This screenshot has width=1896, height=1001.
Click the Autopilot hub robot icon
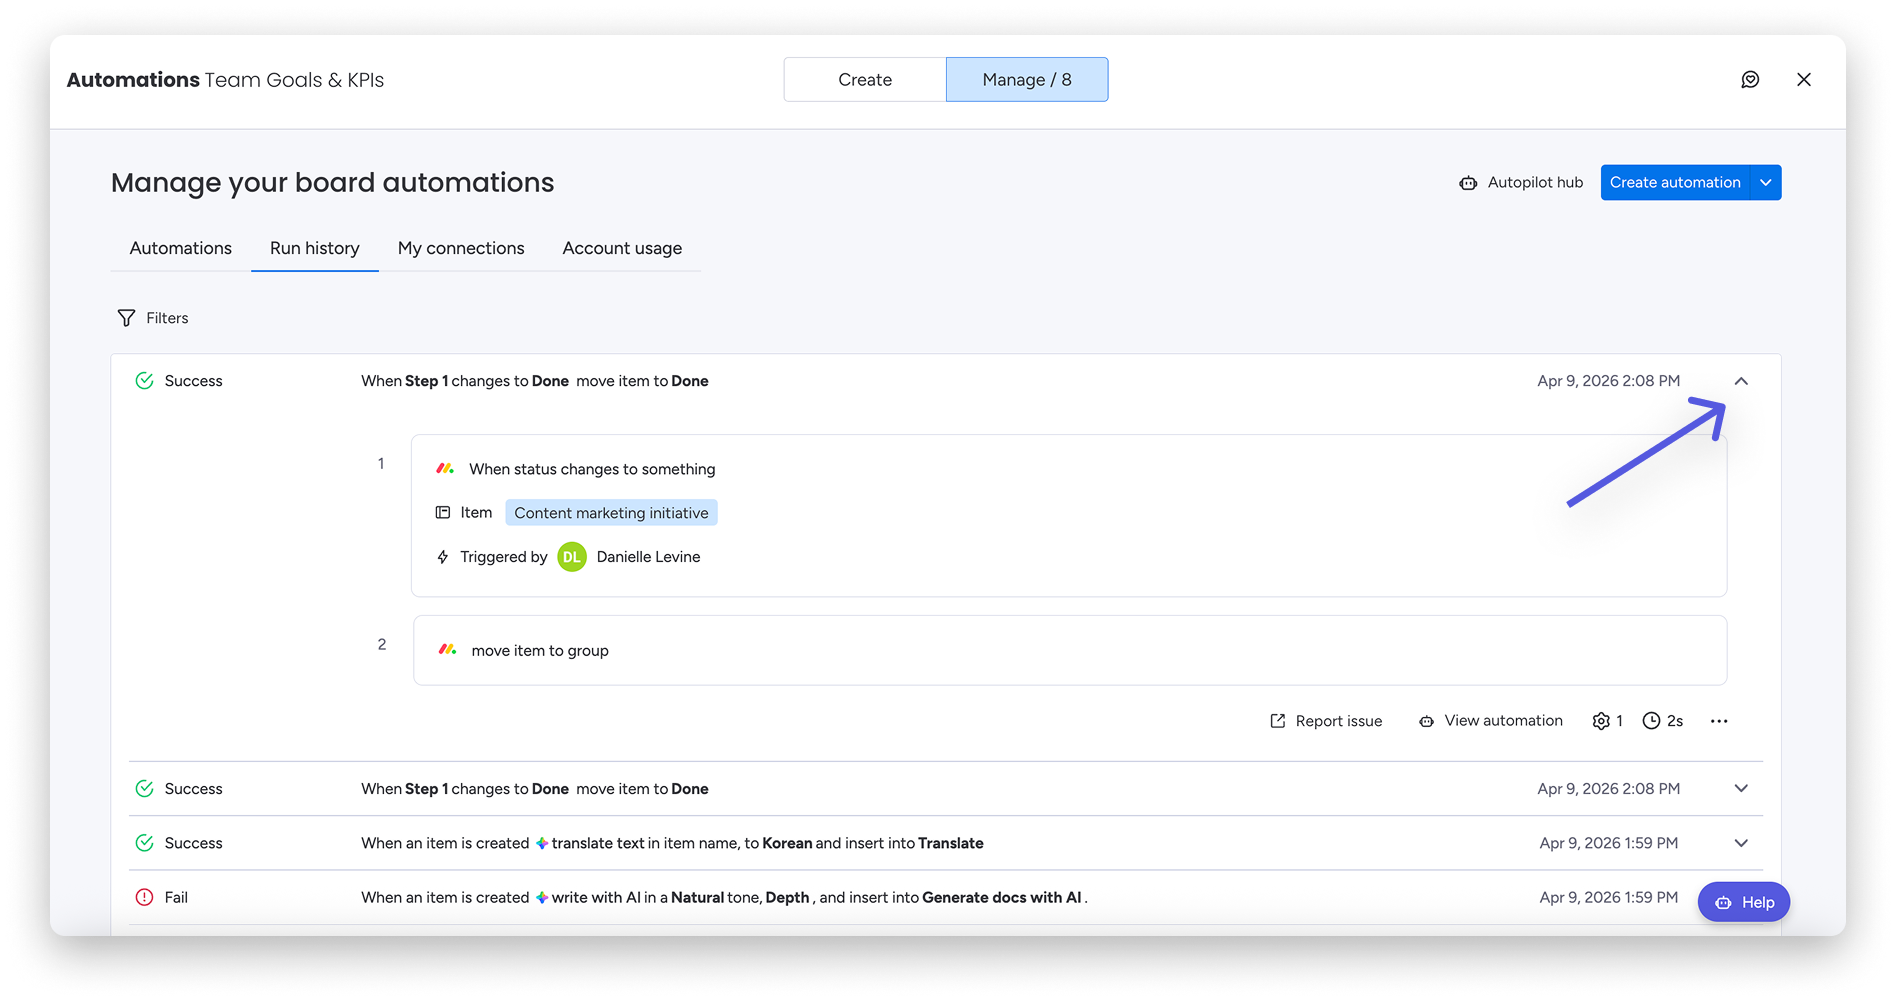[x=1468, y=183]
